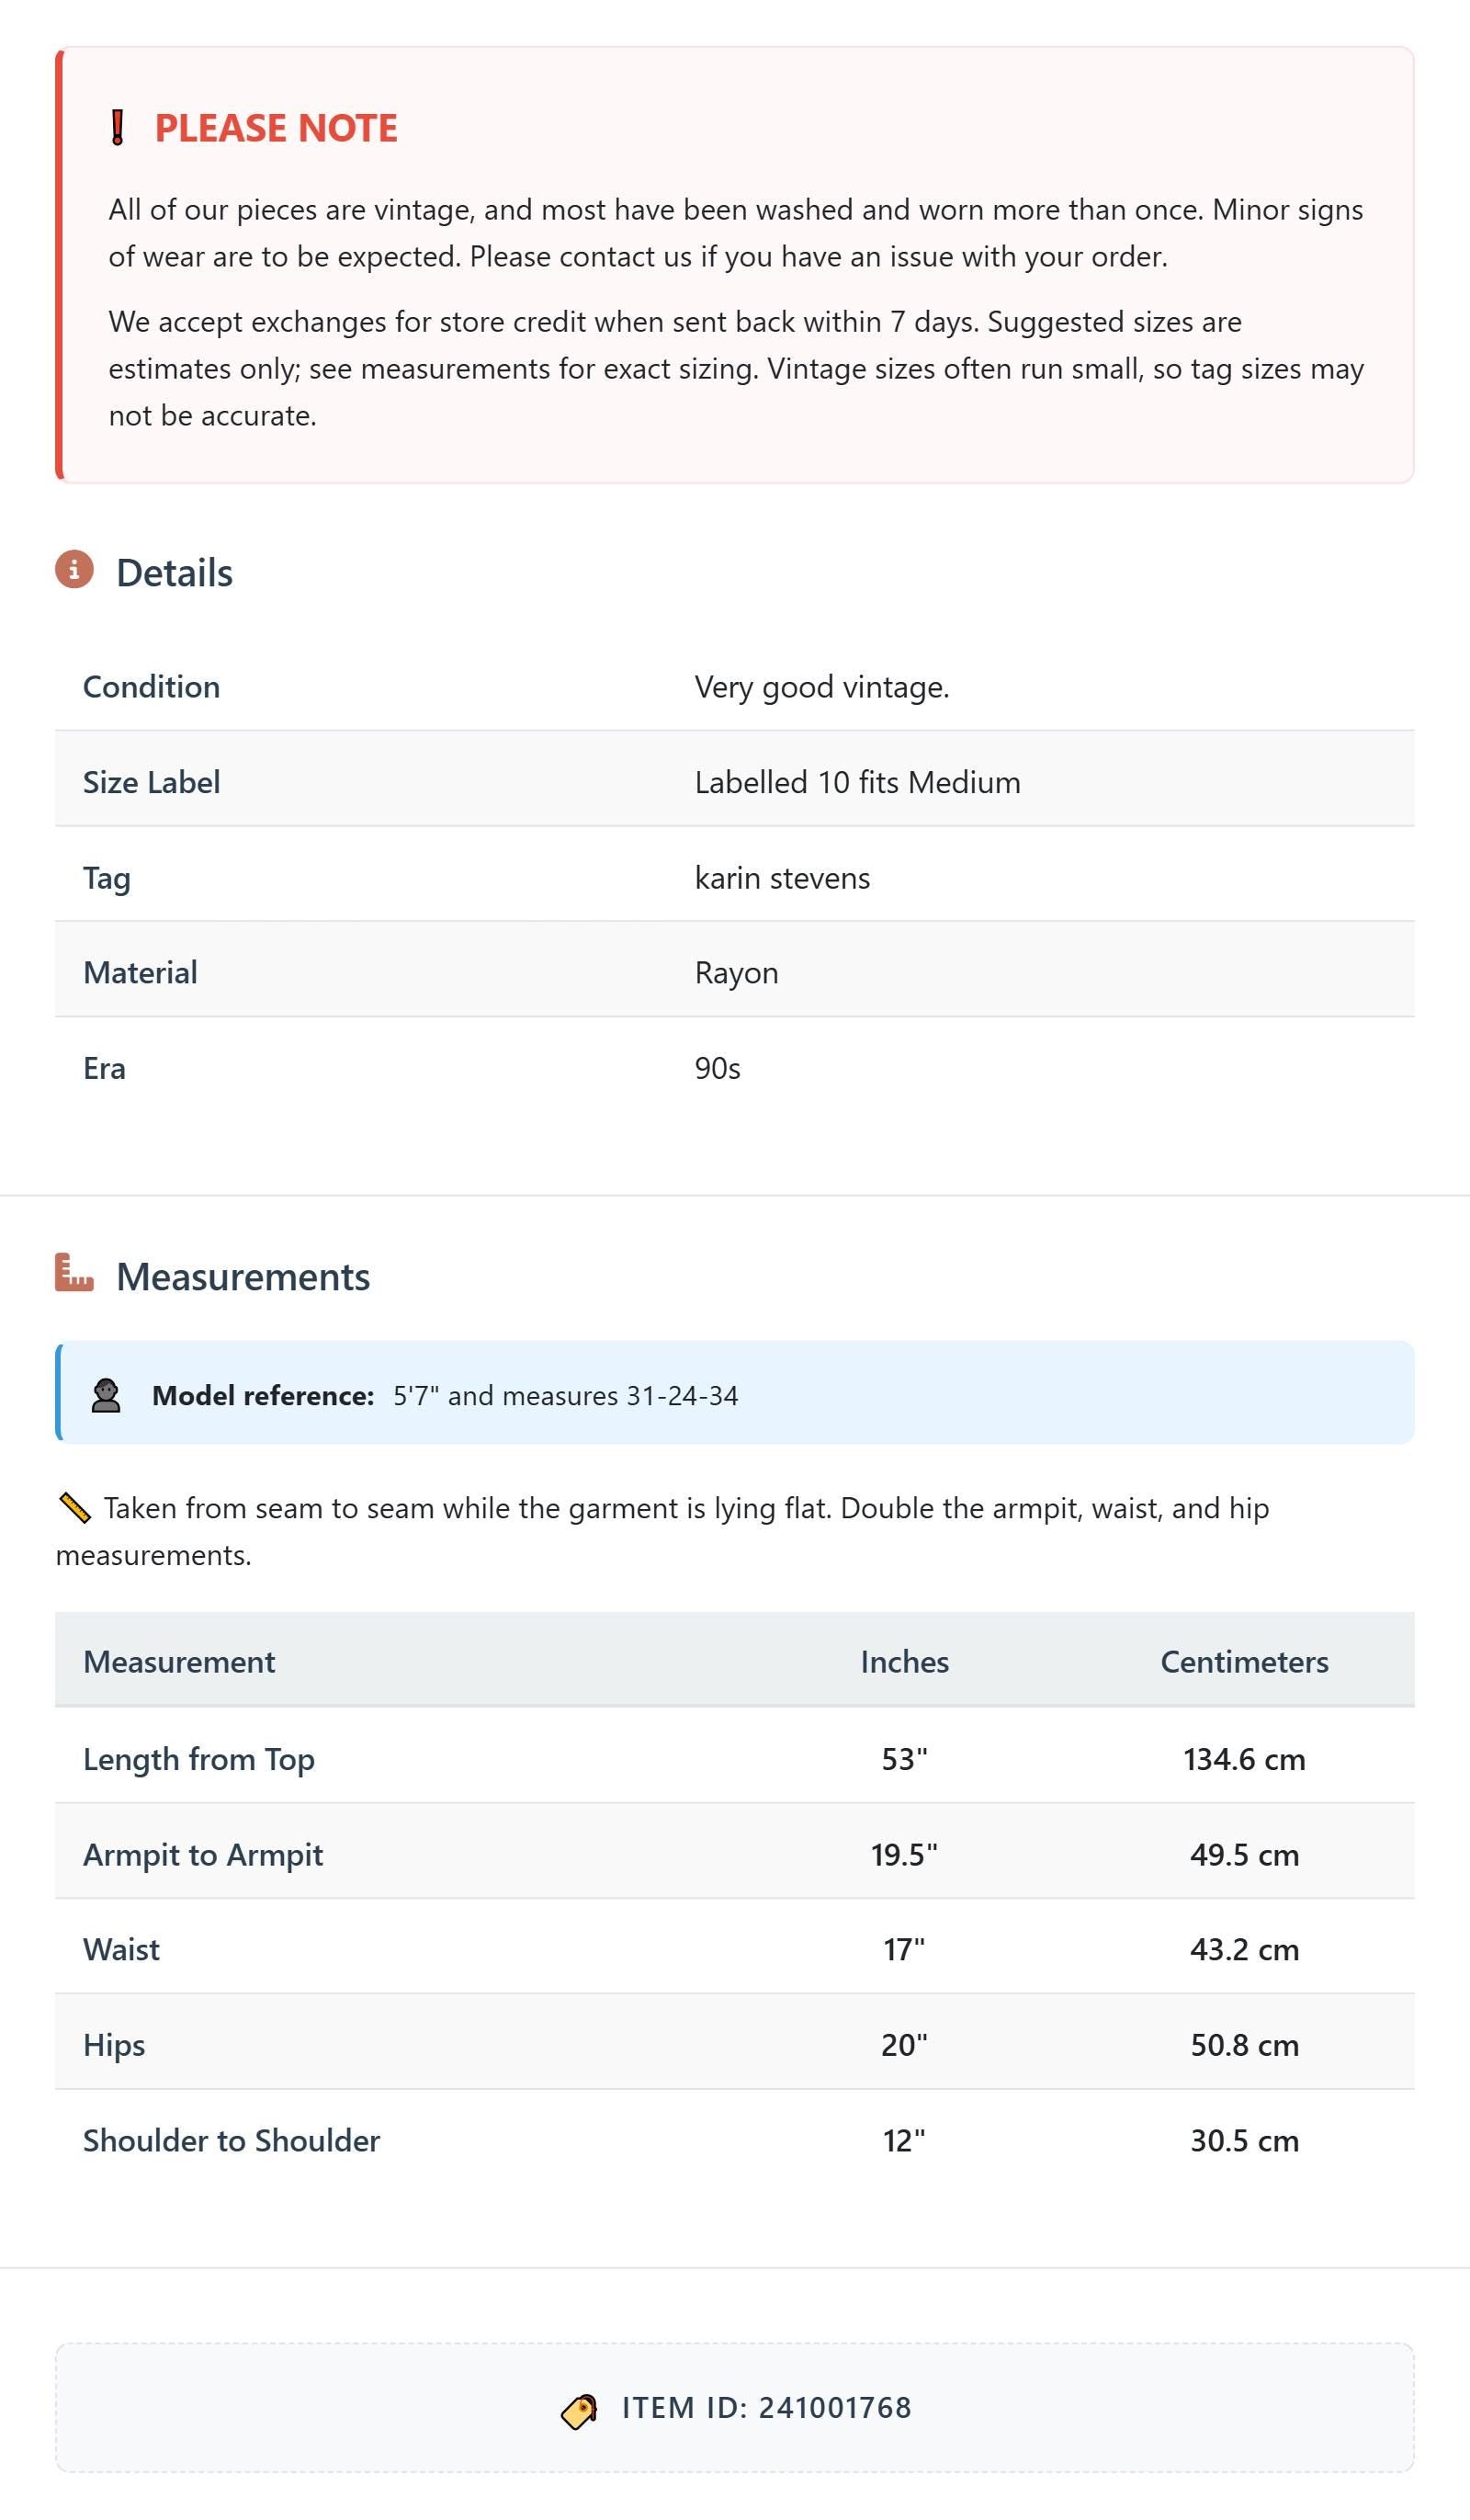Click the red exclamation mark icon
Image resolution: width=1470 pixels, height=2520 pixels.
(117, 128)
